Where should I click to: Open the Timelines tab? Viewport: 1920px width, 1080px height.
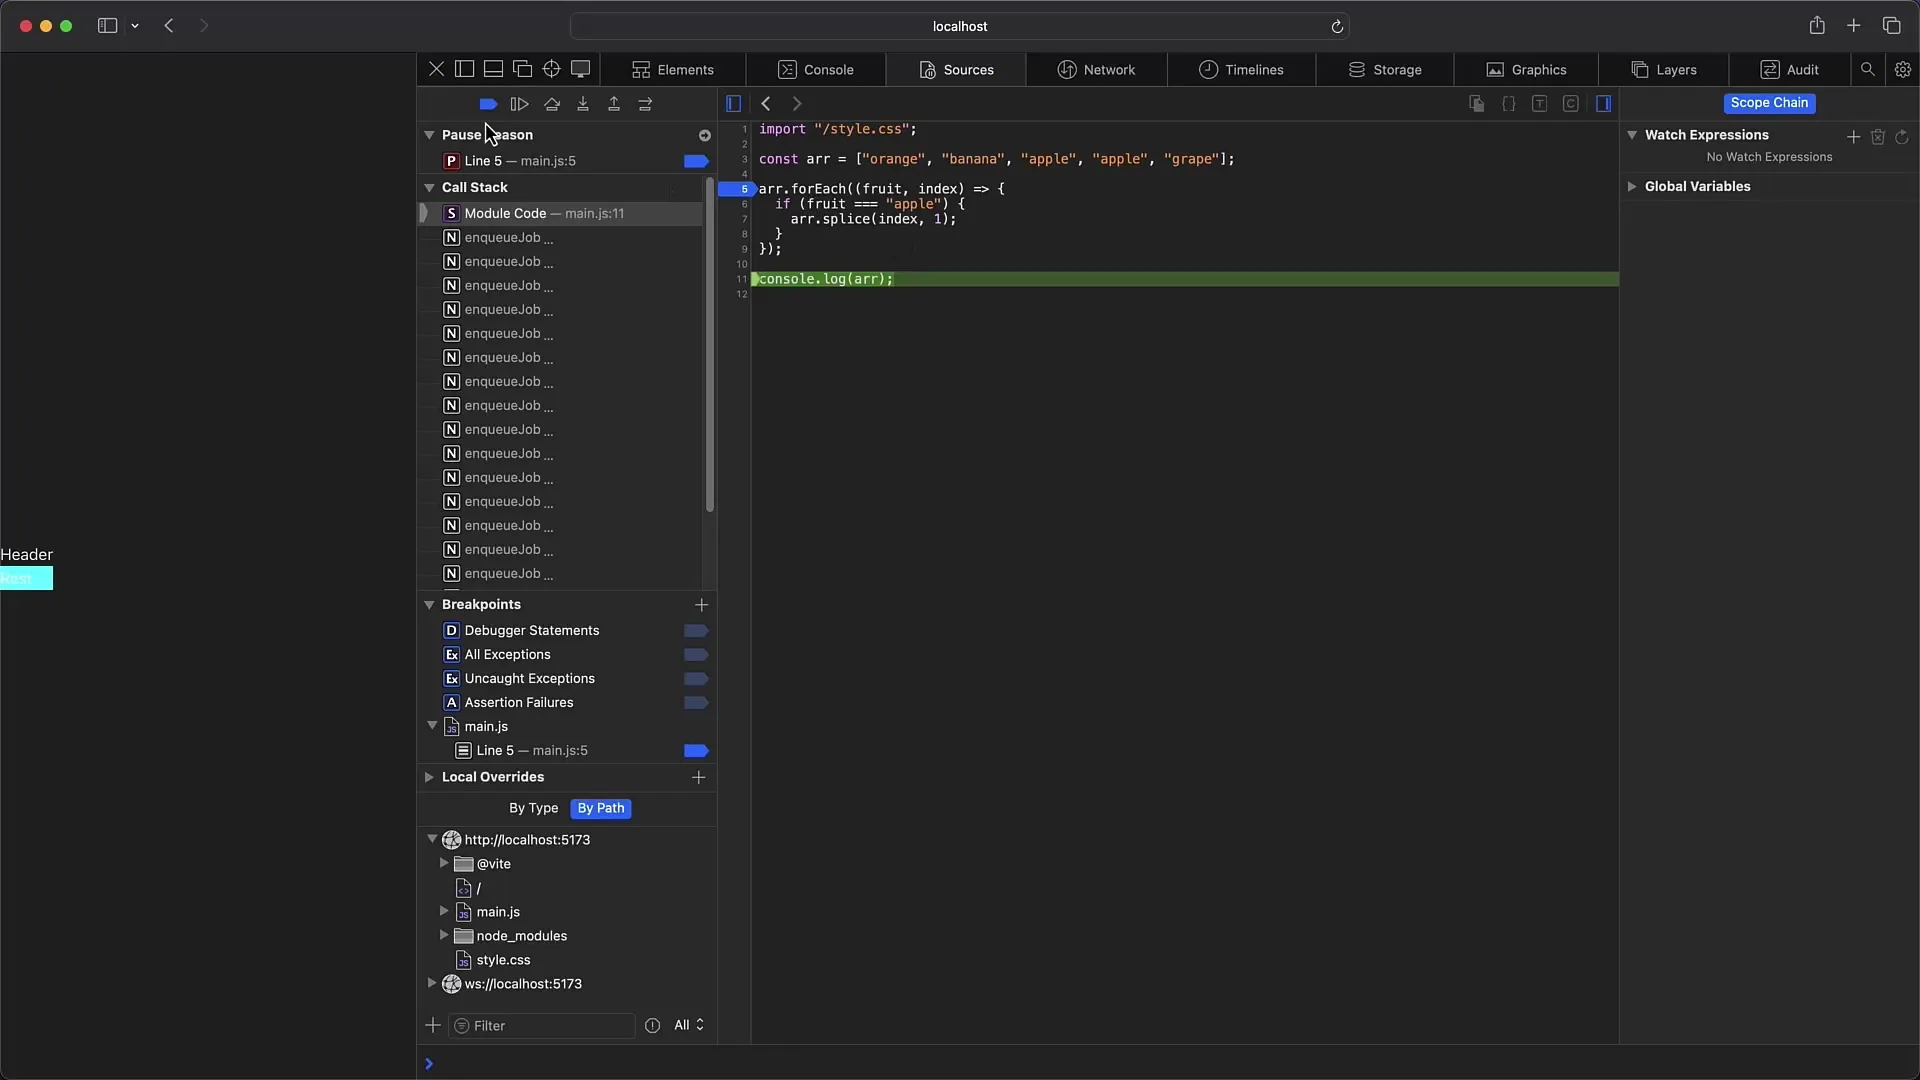coord(1241,70)
